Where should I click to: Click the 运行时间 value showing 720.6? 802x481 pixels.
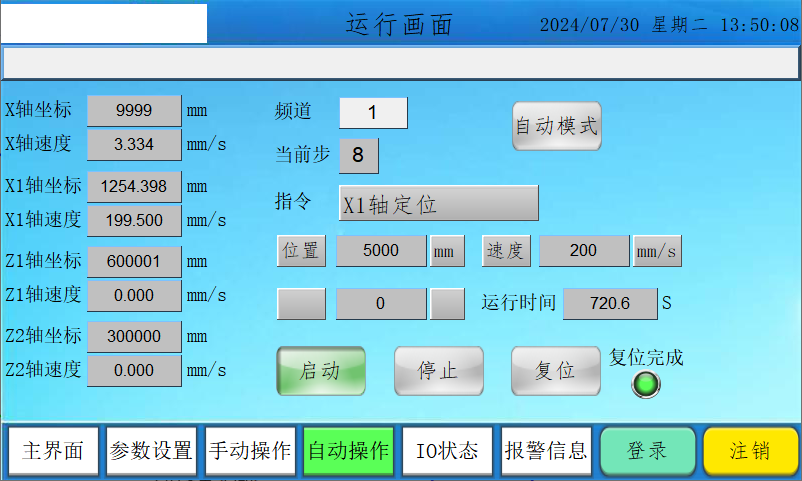(609, 303)
